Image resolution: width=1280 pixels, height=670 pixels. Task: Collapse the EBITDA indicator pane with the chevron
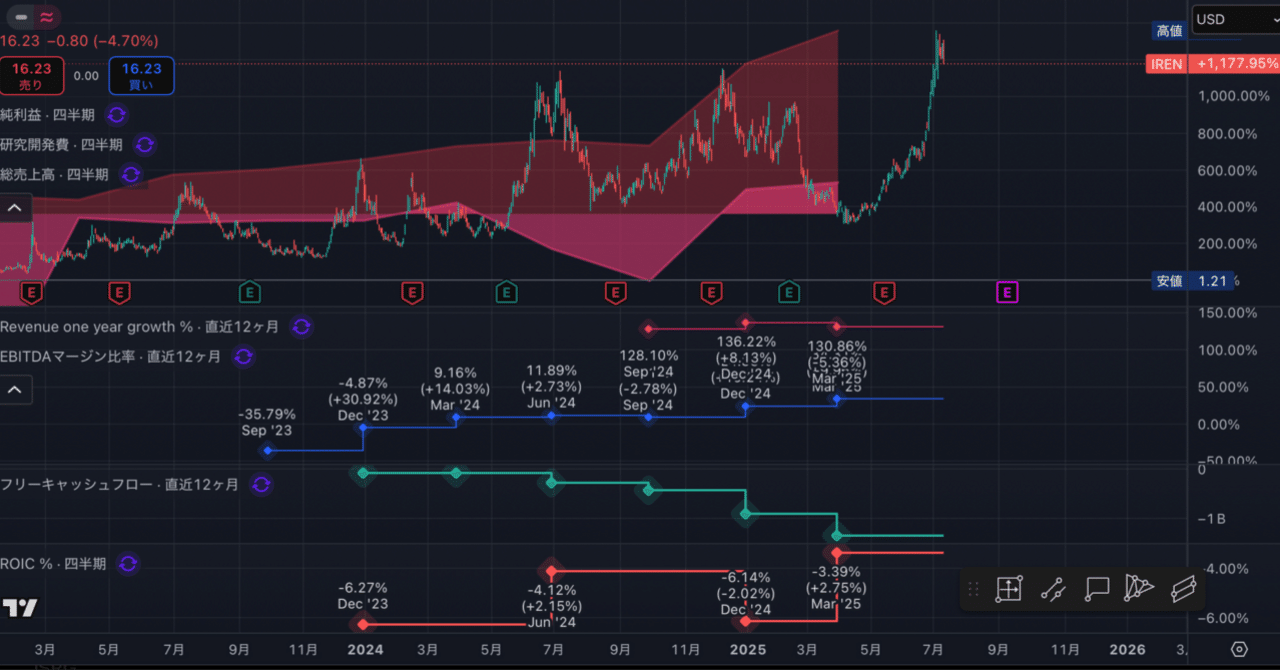(x=16, y=390)
